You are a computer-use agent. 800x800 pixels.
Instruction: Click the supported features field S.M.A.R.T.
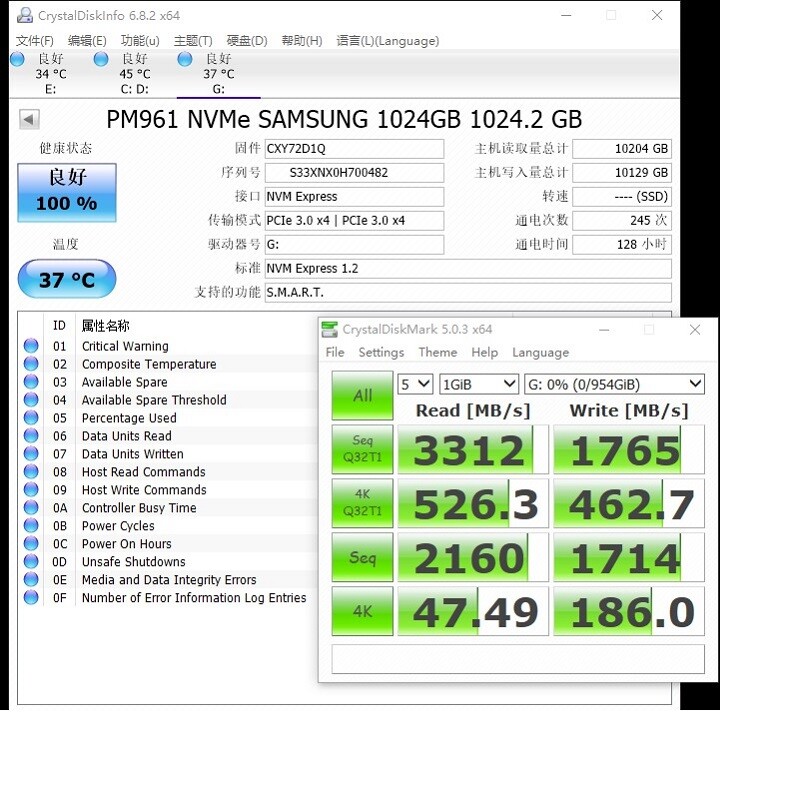(x=468, y=292)
